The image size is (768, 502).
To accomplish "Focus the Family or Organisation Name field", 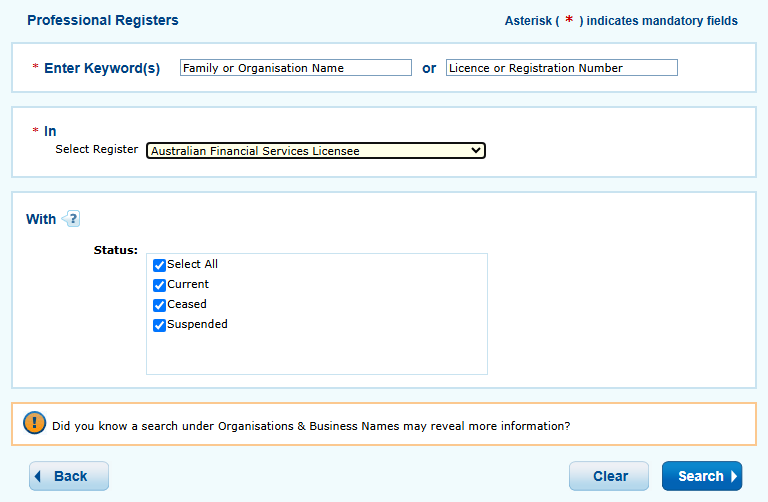I will tap(295, 68).
